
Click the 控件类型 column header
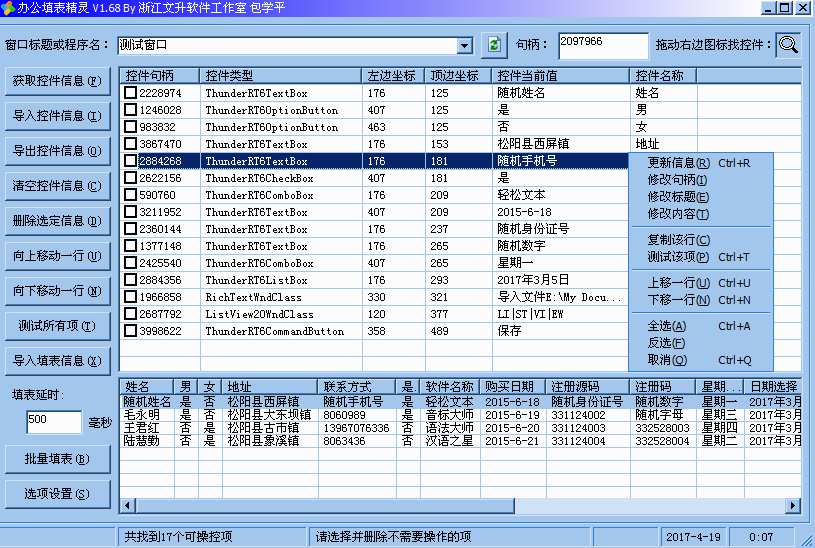[x=281, y=76]
